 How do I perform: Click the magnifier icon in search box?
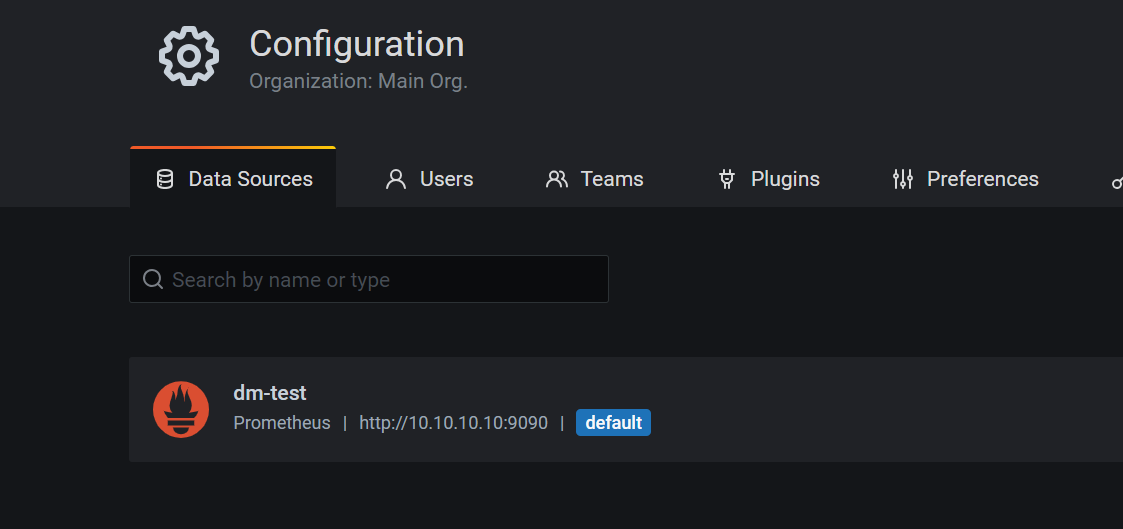[x=153, y=278]
